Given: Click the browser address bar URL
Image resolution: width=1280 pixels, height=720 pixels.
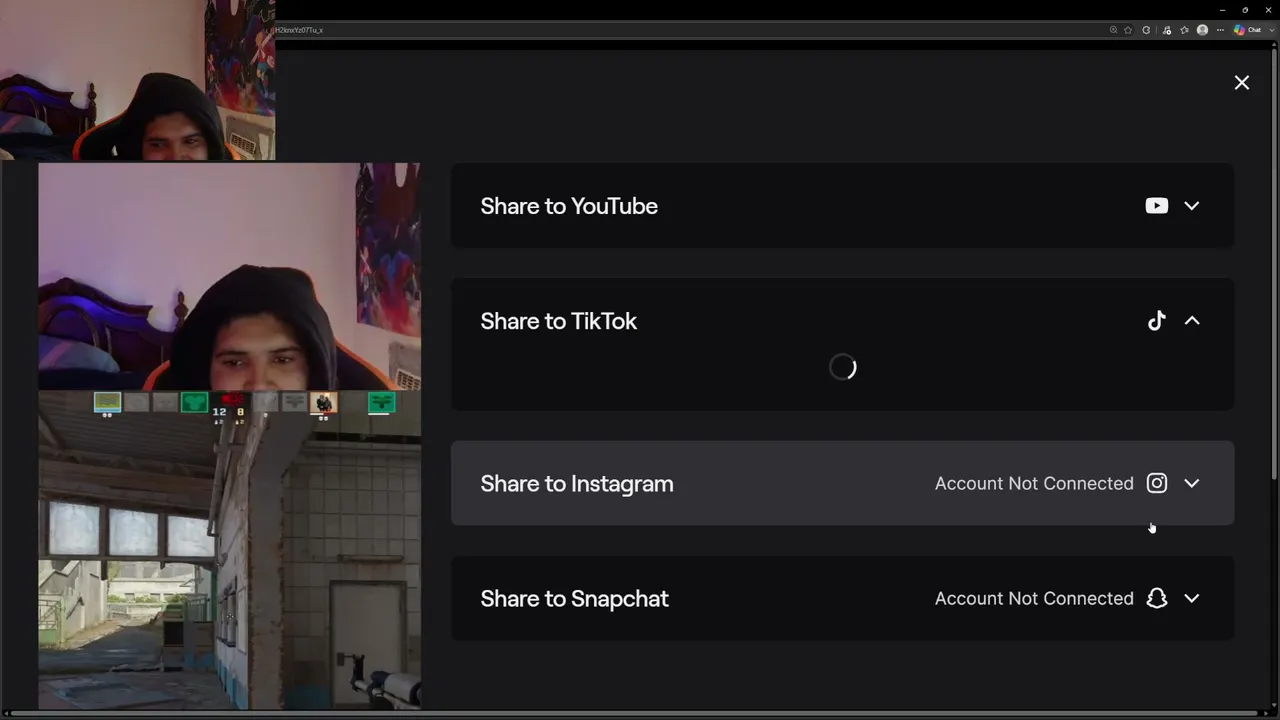Looking at the screenshot, I should click(x=299, y=30).
